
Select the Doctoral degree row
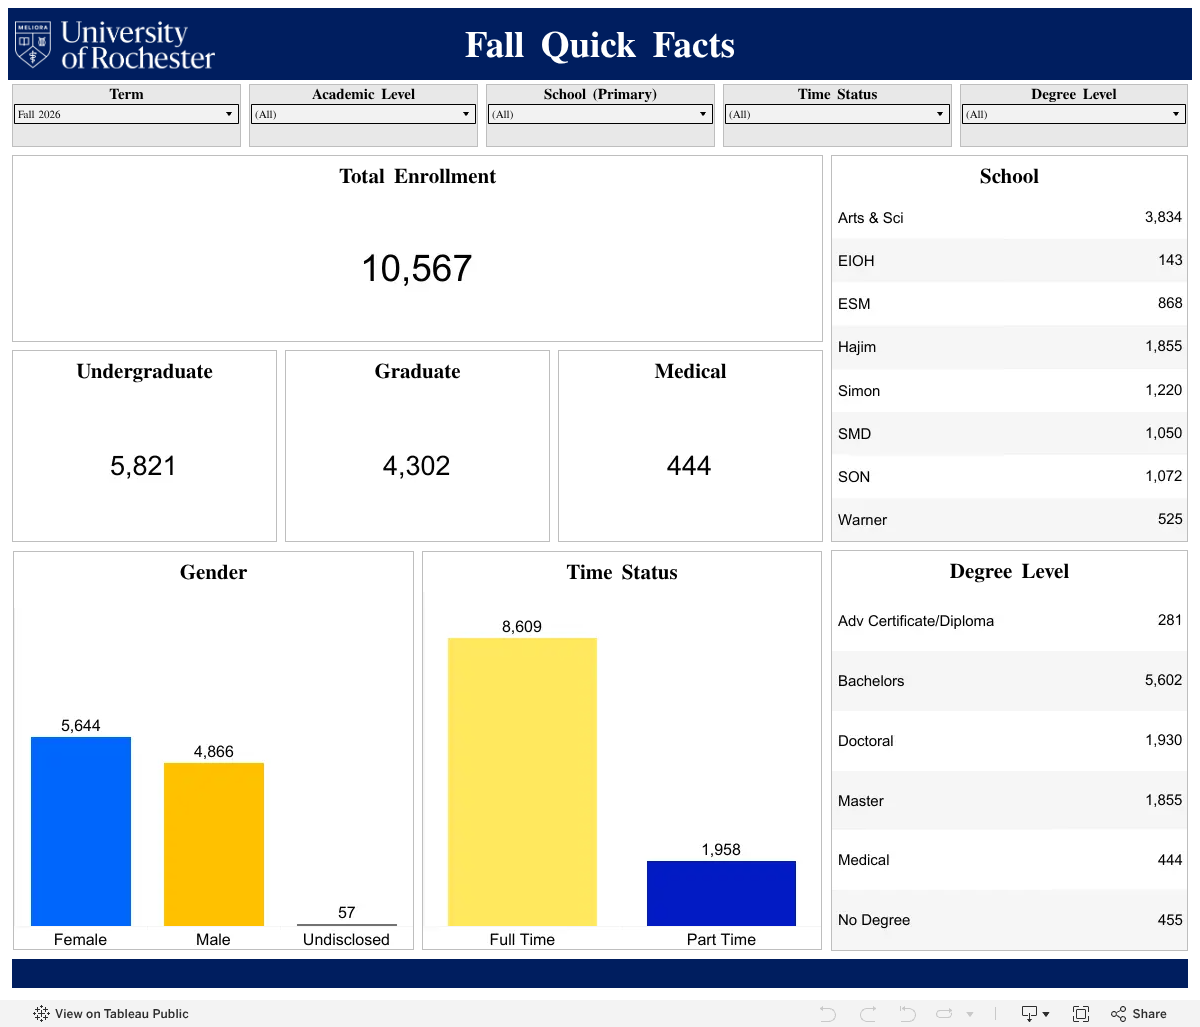click(x=1009, y=741)
